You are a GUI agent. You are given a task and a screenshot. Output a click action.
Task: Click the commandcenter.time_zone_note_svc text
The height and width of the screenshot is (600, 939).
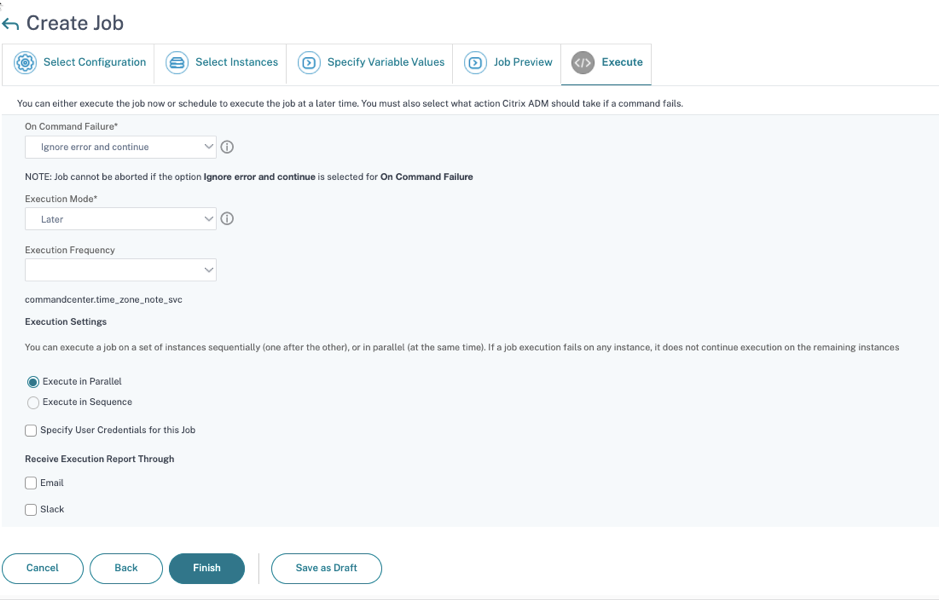[x=104, y=299]
